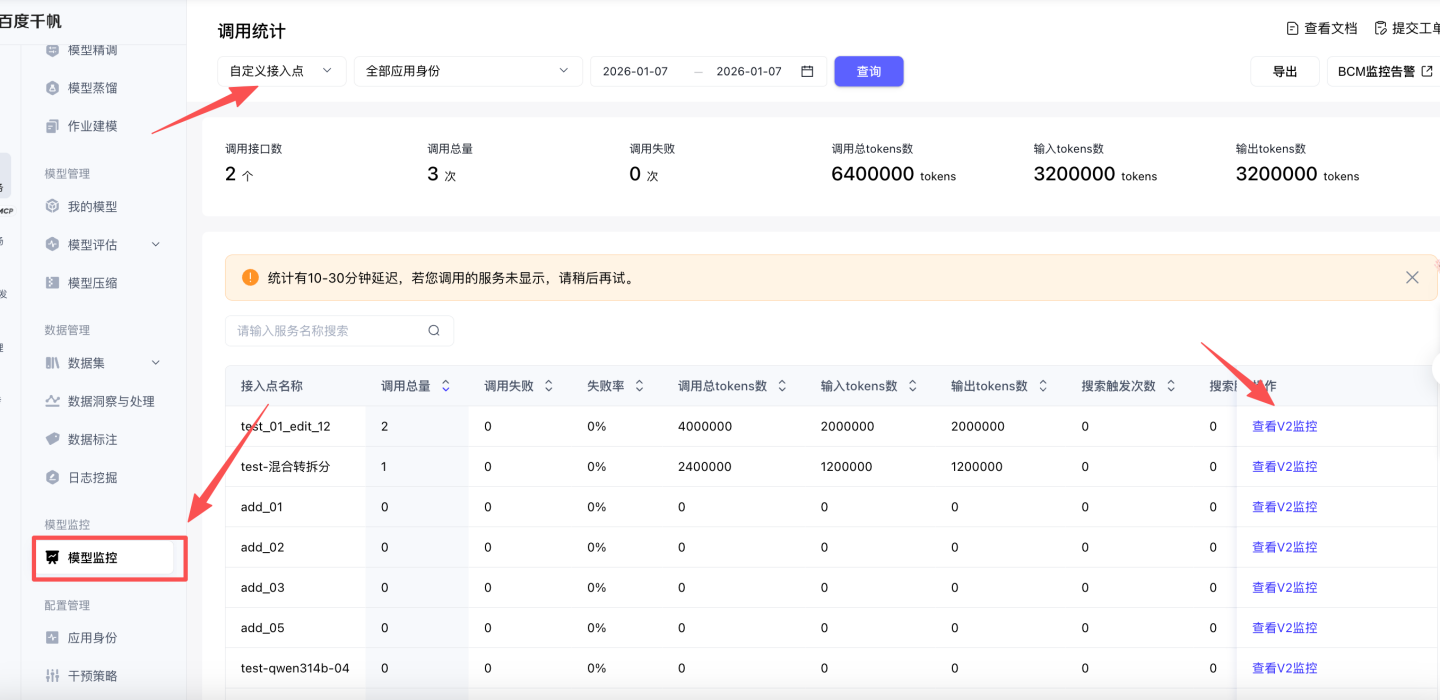Open the 自定义接入点 dropdown
Screen dimensions: 1440x700
click(x=282, y=72)
